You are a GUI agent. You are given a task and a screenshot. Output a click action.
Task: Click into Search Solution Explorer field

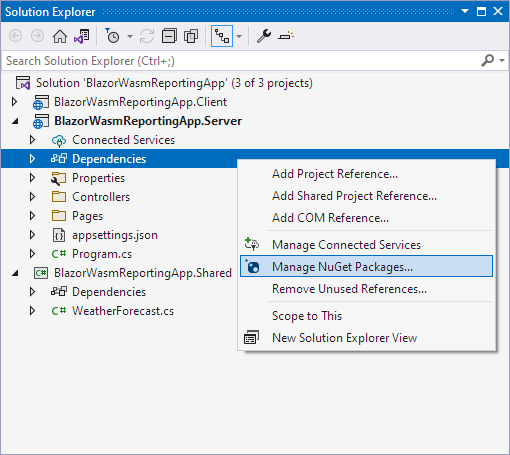tap(240, 61)
